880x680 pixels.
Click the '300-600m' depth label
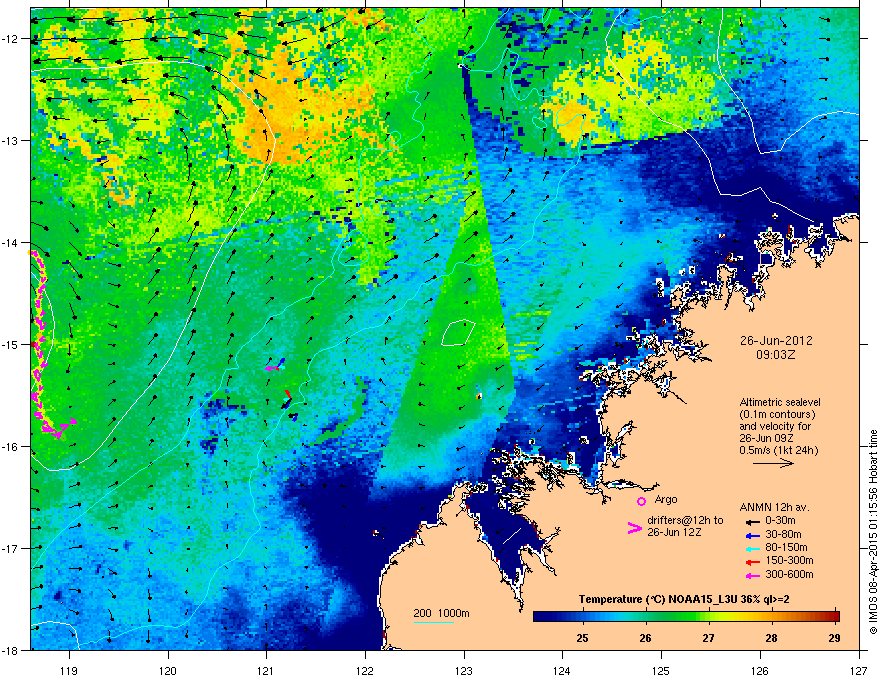pyautogui.click(x=789, y=574)
